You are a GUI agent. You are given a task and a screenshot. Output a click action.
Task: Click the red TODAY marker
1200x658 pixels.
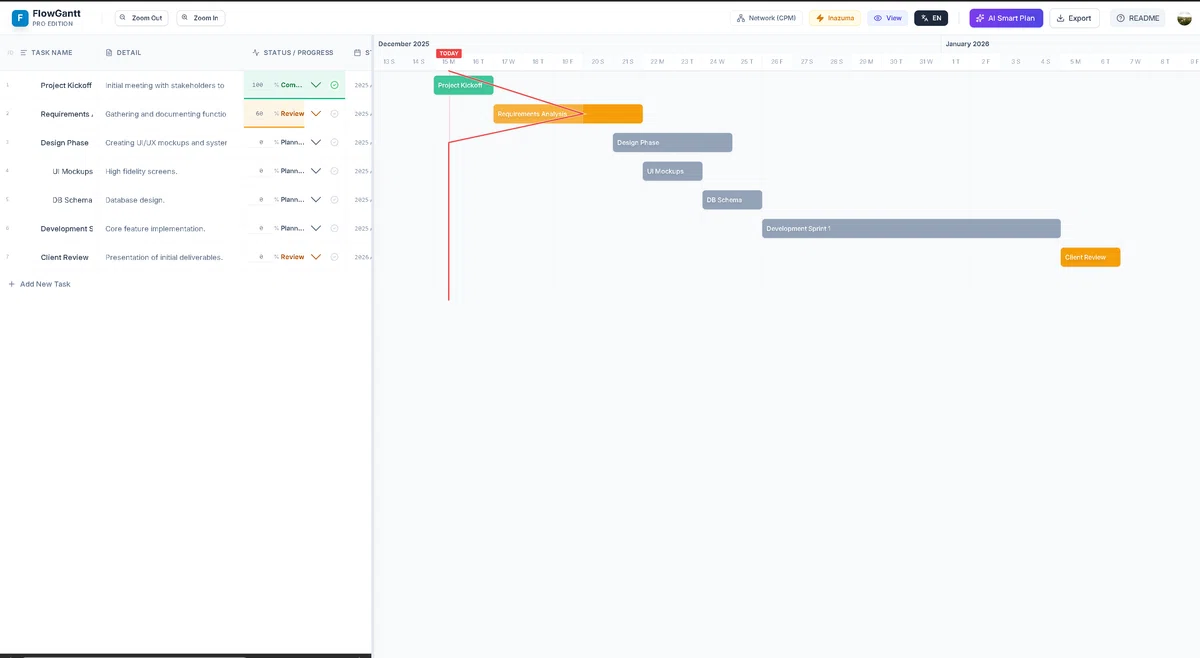(x=449, y=53)
